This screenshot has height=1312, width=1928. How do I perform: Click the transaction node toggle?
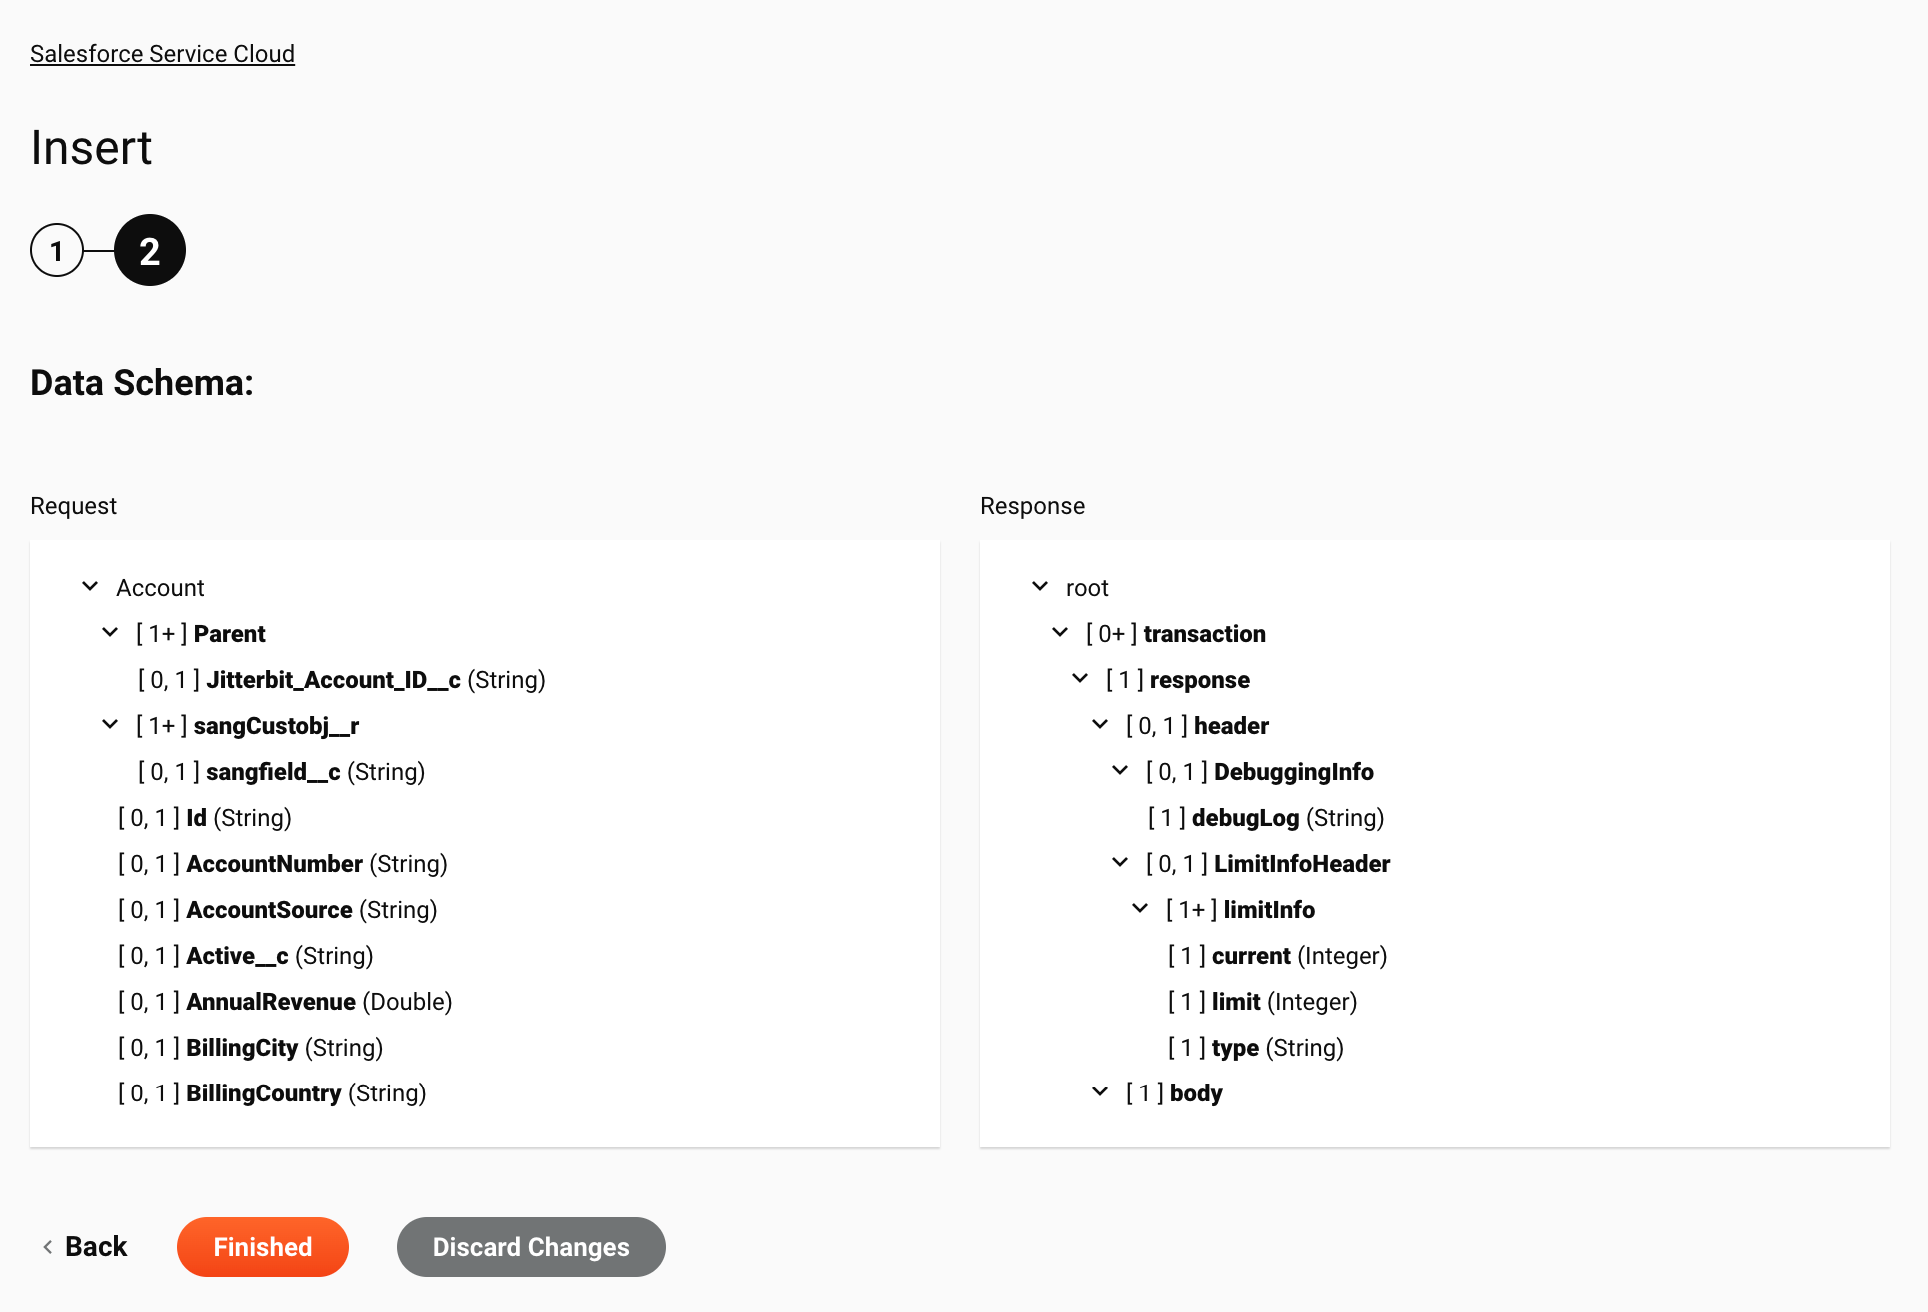(x=1060, y=633)
